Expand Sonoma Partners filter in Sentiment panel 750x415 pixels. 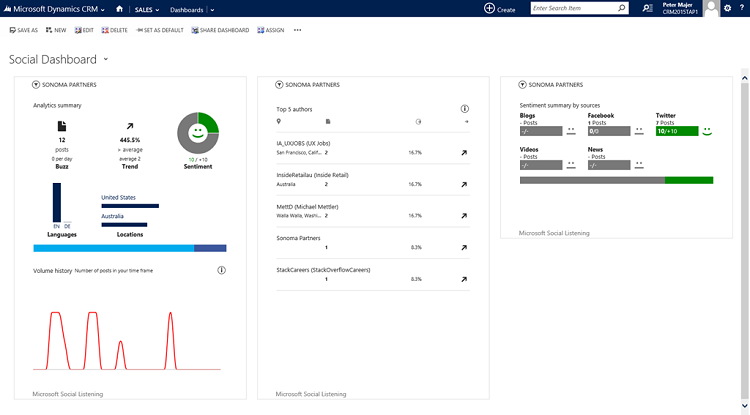tap(522, 85)
